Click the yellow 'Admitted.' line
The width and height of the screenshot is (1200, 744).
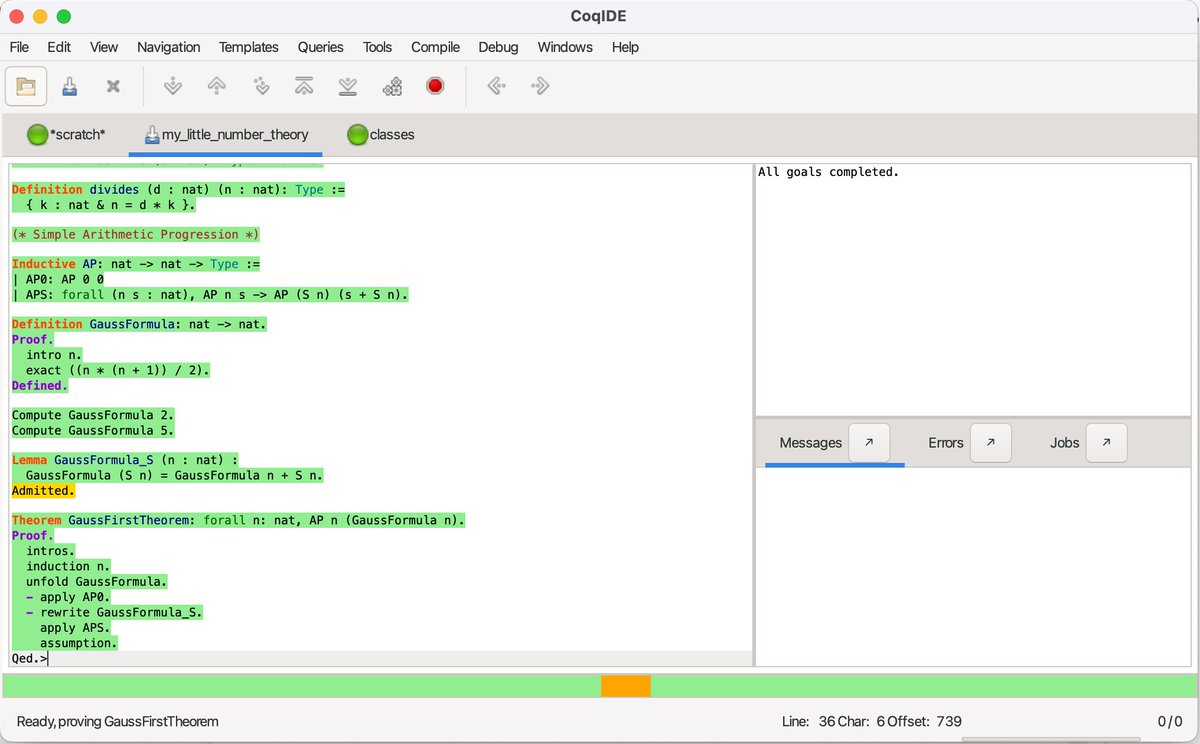[43, 491]
